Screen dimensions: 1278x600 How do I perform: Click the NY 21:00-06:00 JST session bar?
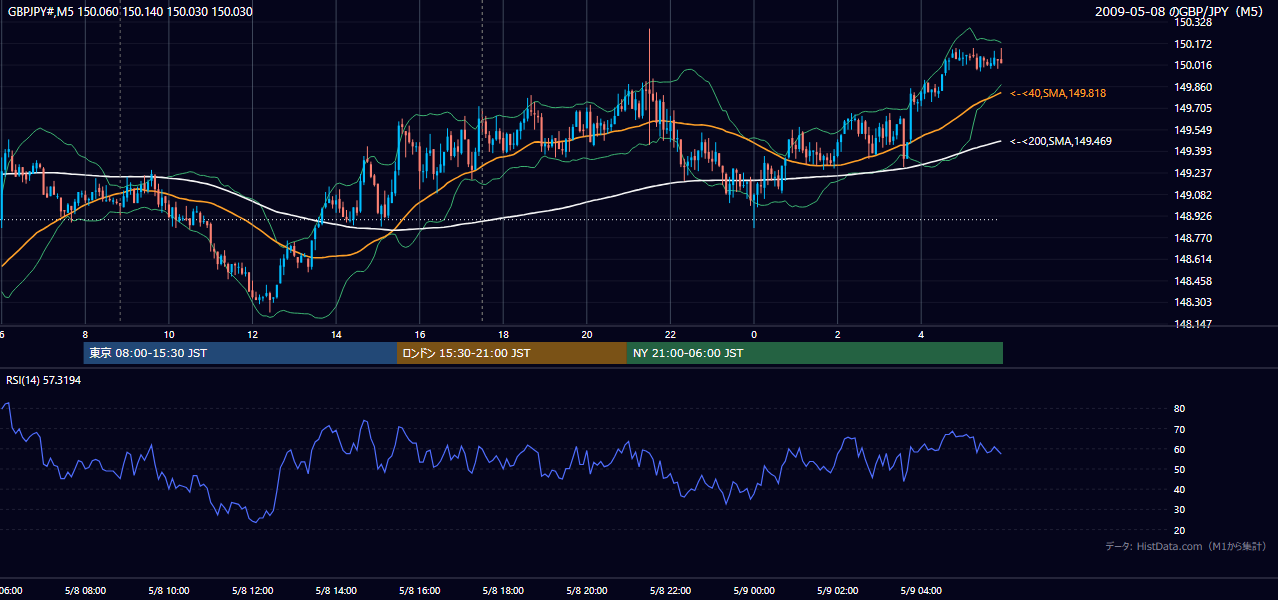pyautogui.click(x=815, y=353)
